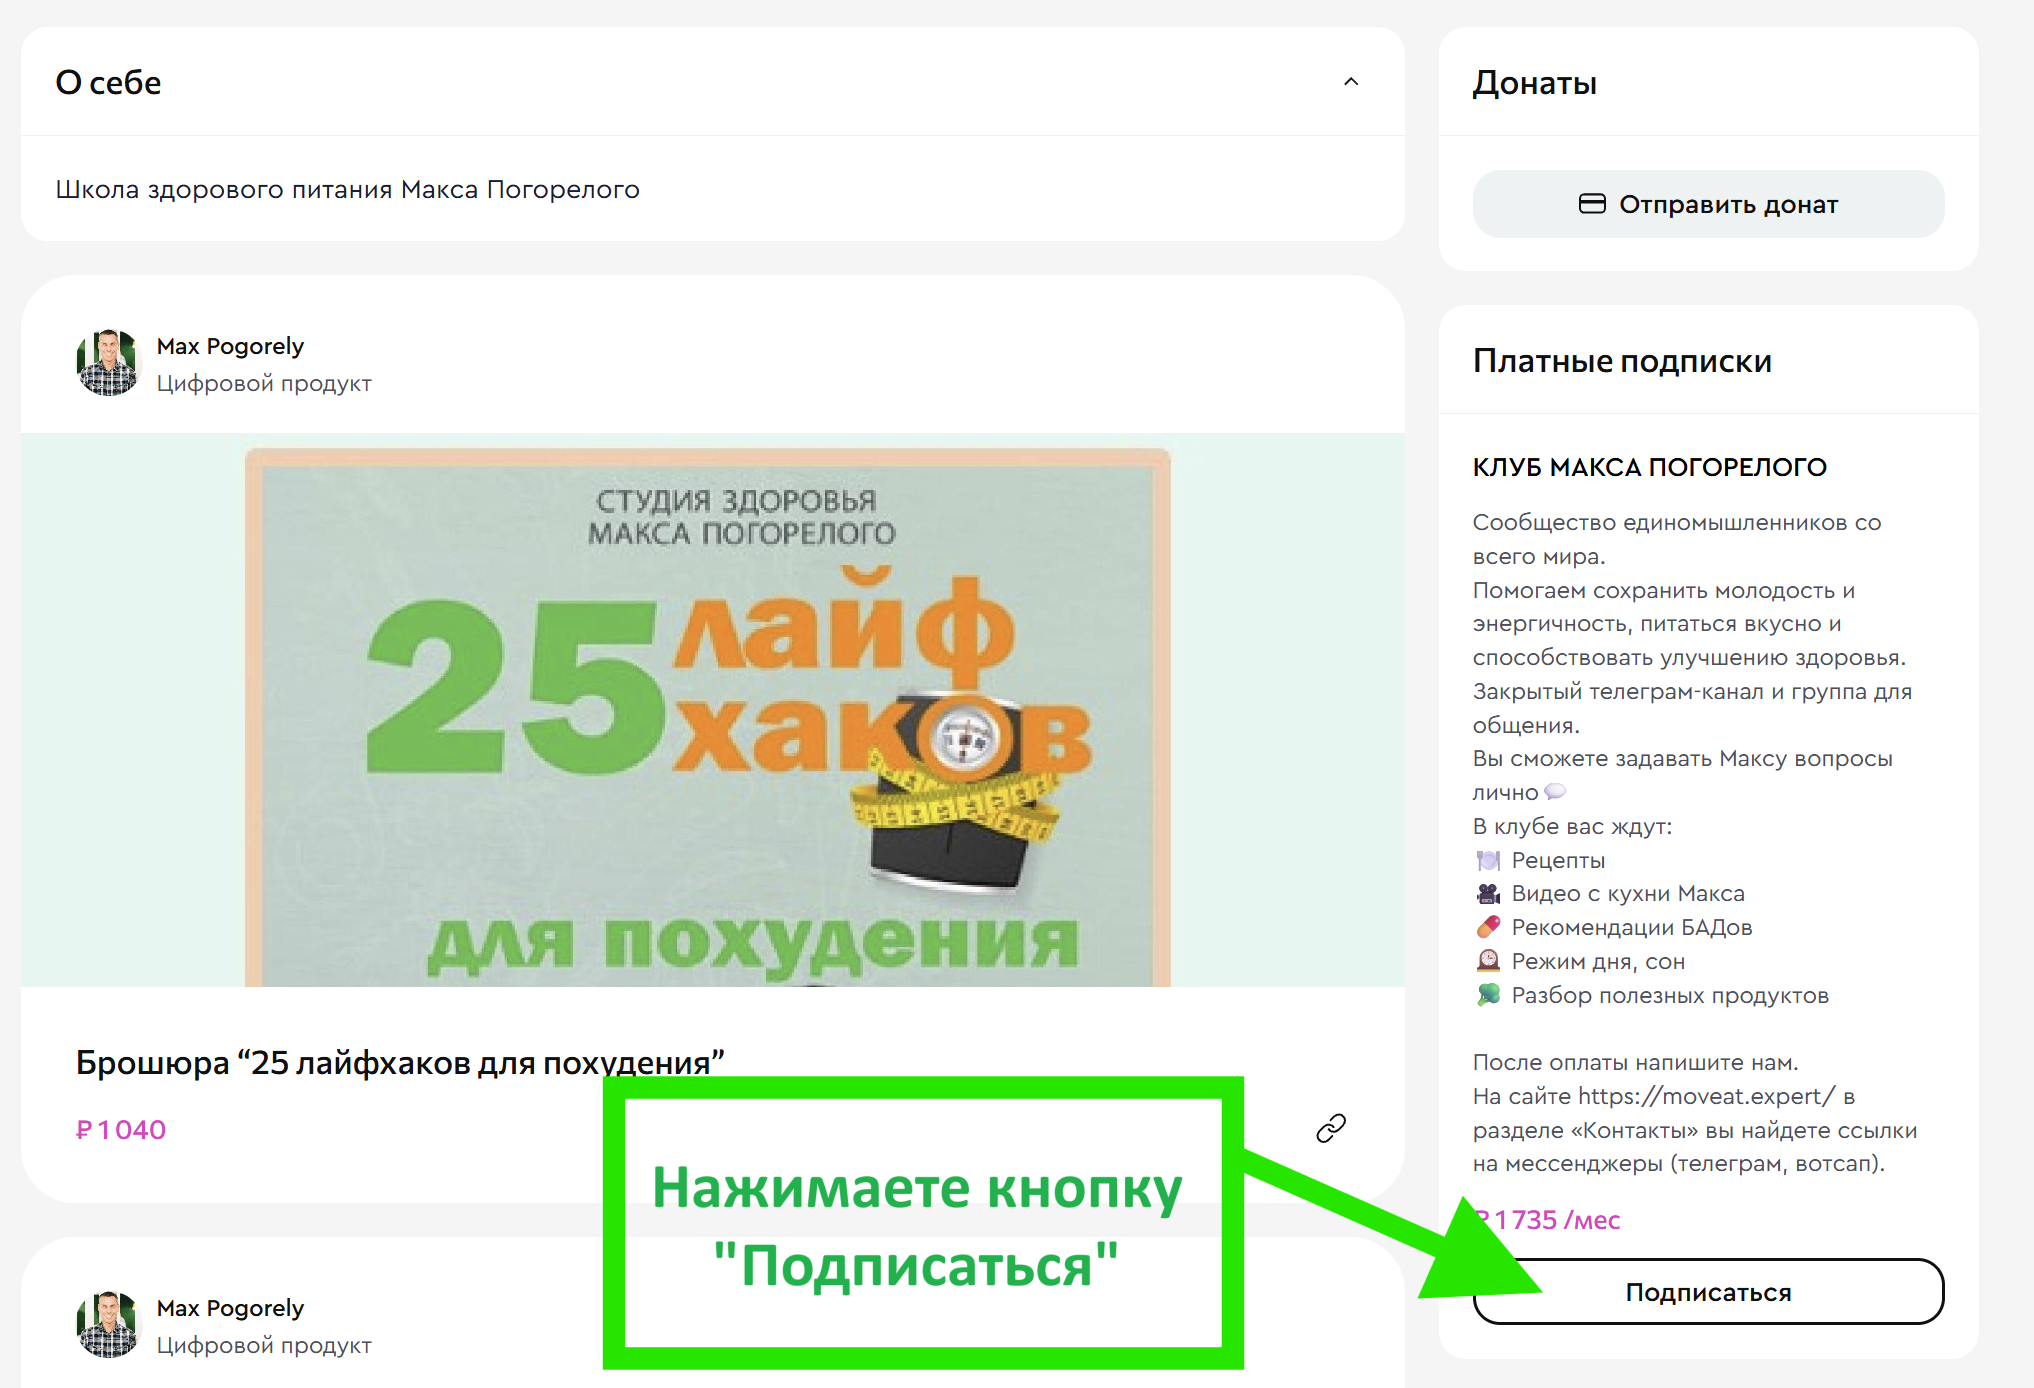The image size is (2034, 1388).
Task: Open Max Pogorely avatar on second post
Action: tap(108, 1325)
